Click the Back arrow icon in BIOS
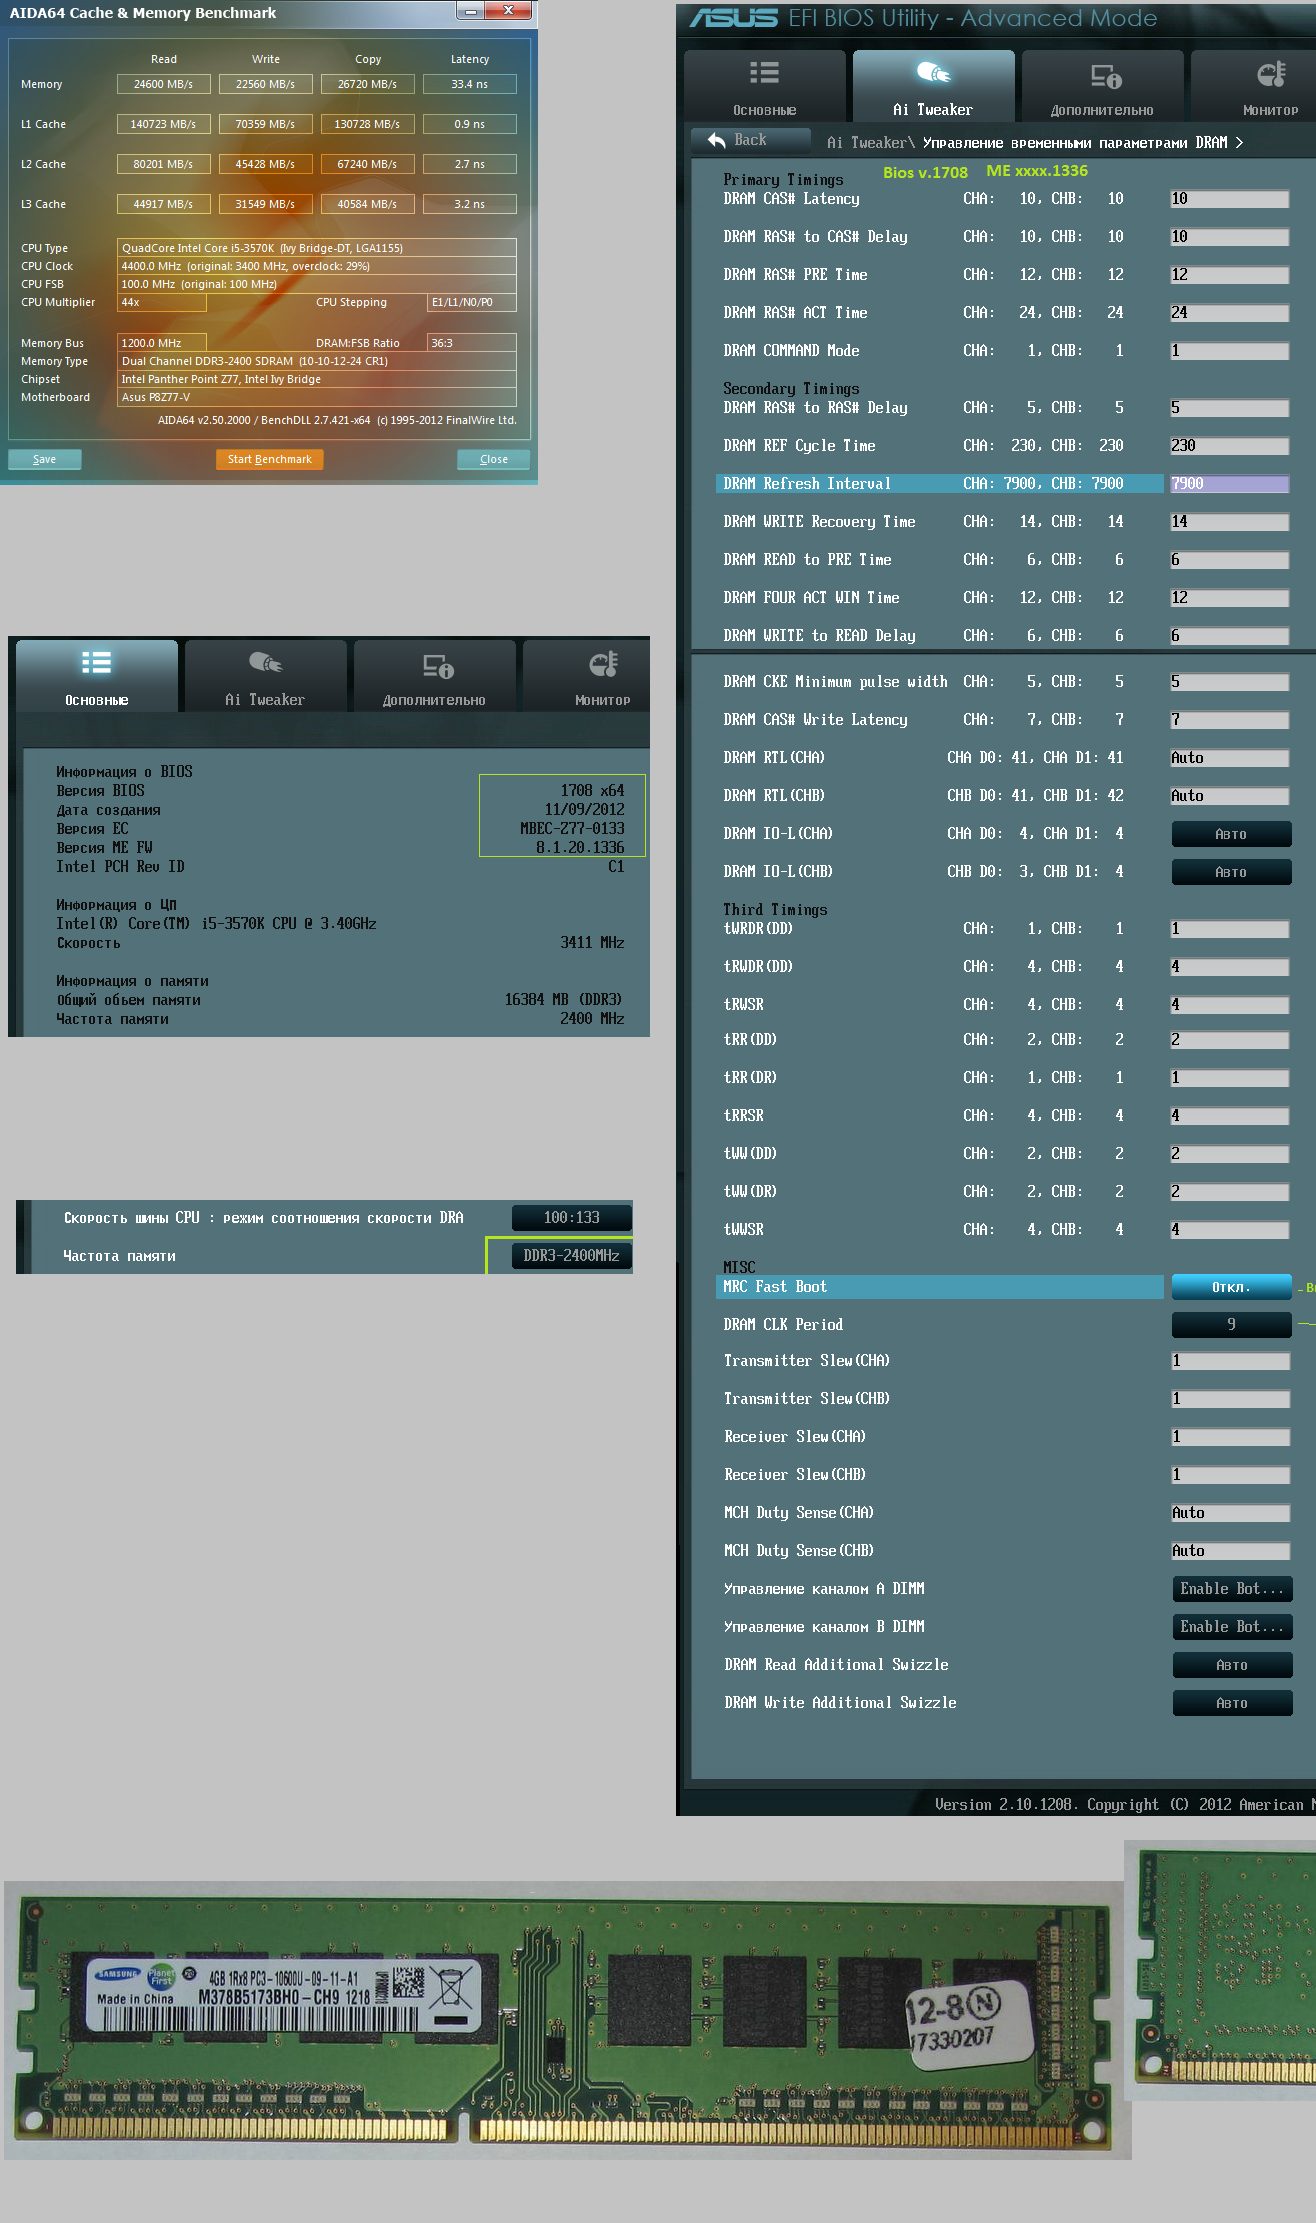This screenshot has height=2223, width=1316. (x=716, y=140)
